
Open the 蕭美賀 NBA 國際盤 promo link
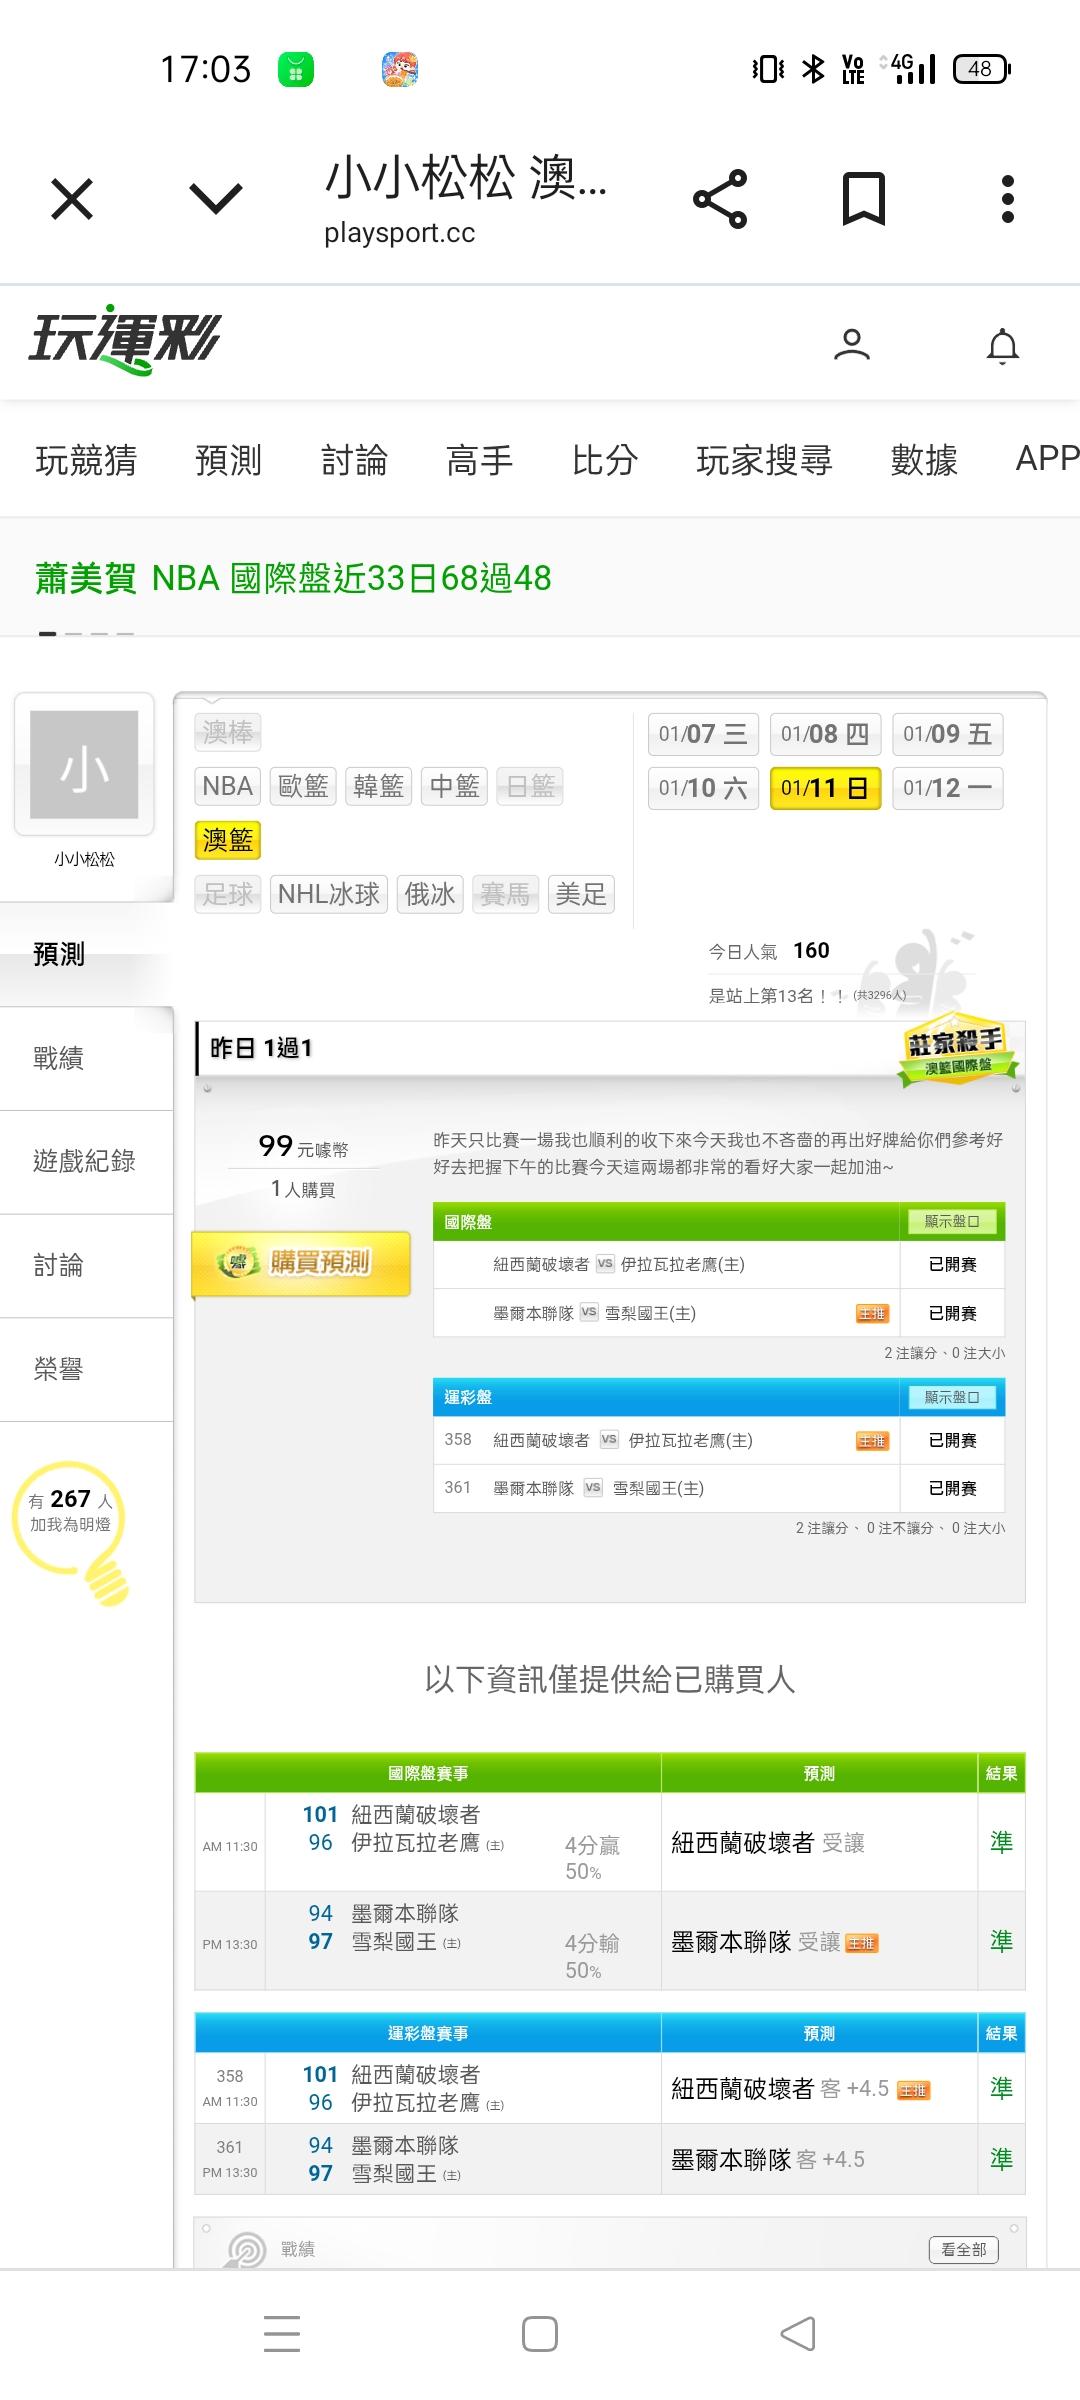tap(293, 578)
